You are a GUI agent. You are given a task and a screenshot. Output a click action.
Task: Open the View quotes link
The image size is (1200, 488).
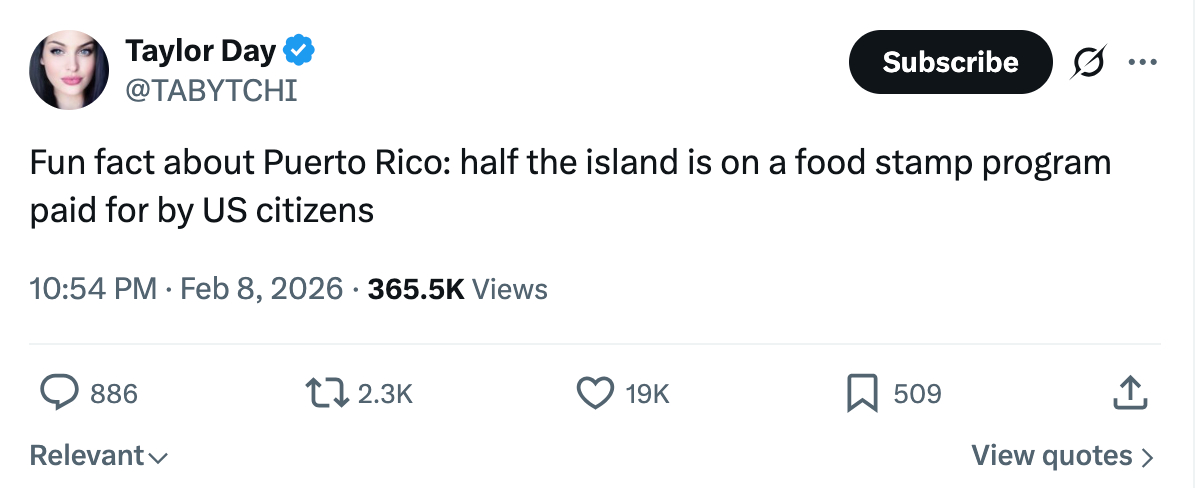click(1063, 456)
